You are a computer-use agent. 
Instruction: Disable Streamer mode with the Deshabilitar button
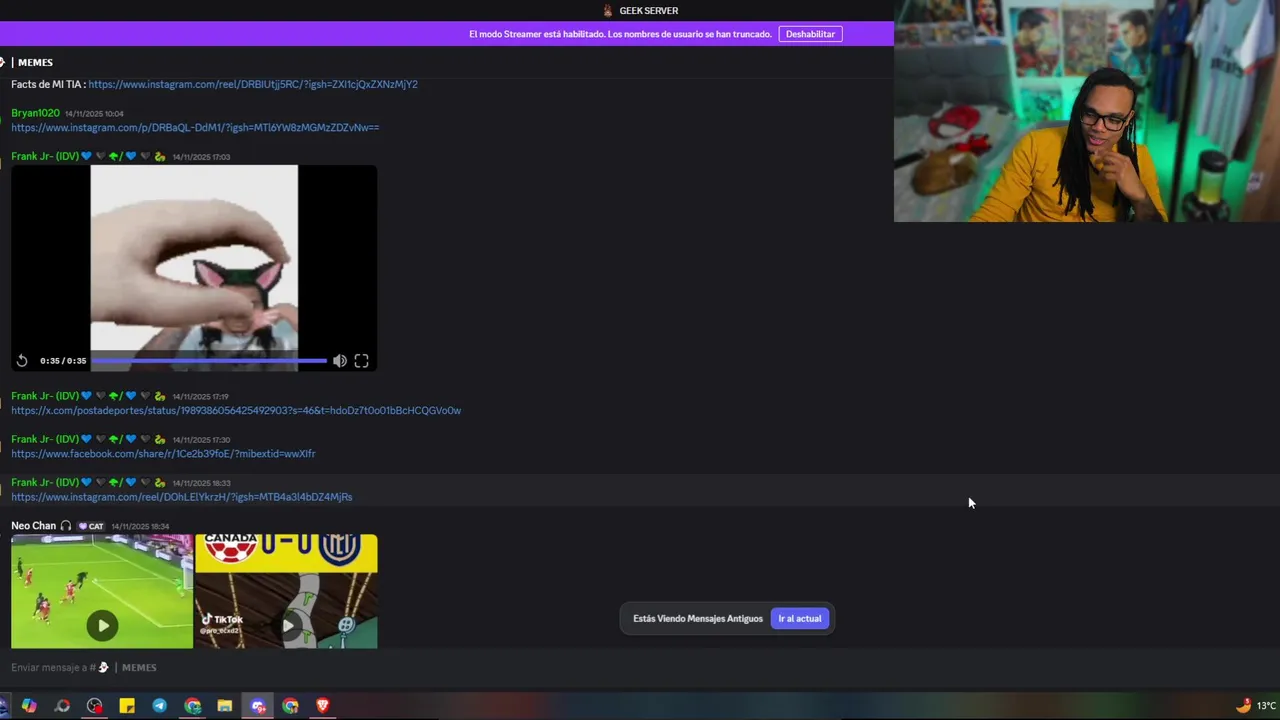(810, 34)
